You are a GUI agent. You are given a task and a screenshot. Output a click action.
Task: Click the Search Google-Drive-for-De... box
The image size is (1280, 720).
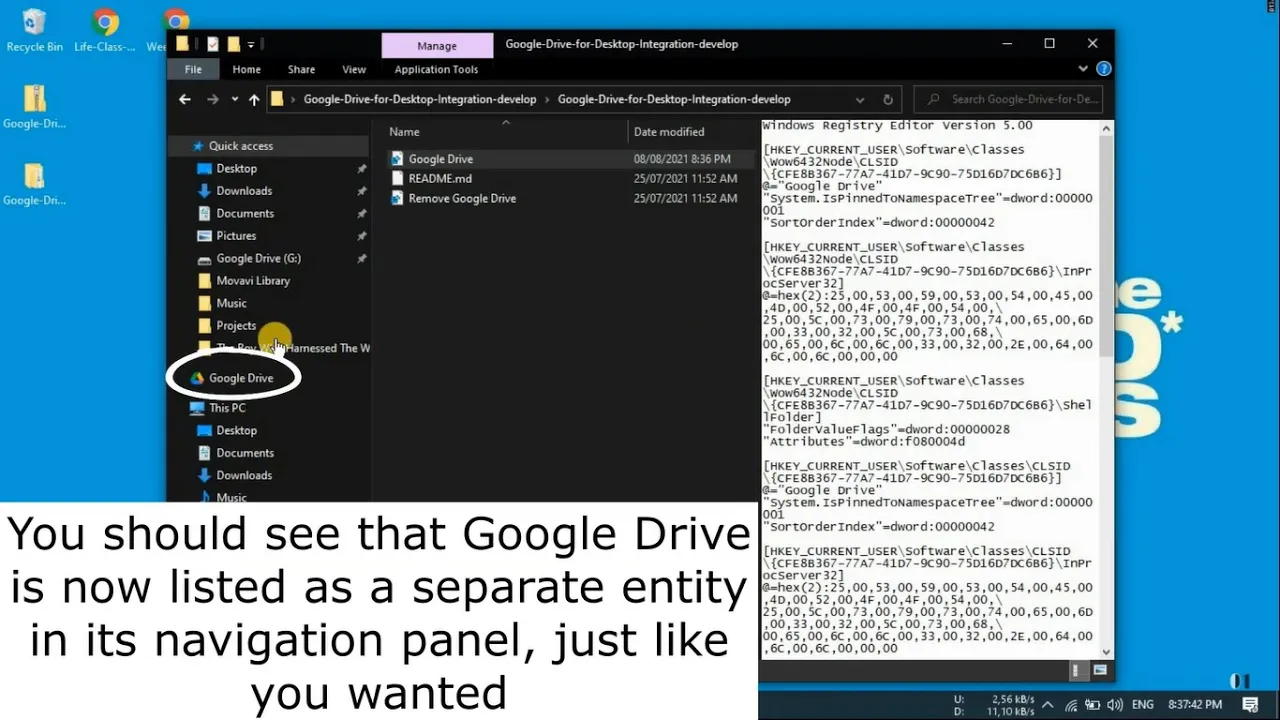(x=1007, y=99)
